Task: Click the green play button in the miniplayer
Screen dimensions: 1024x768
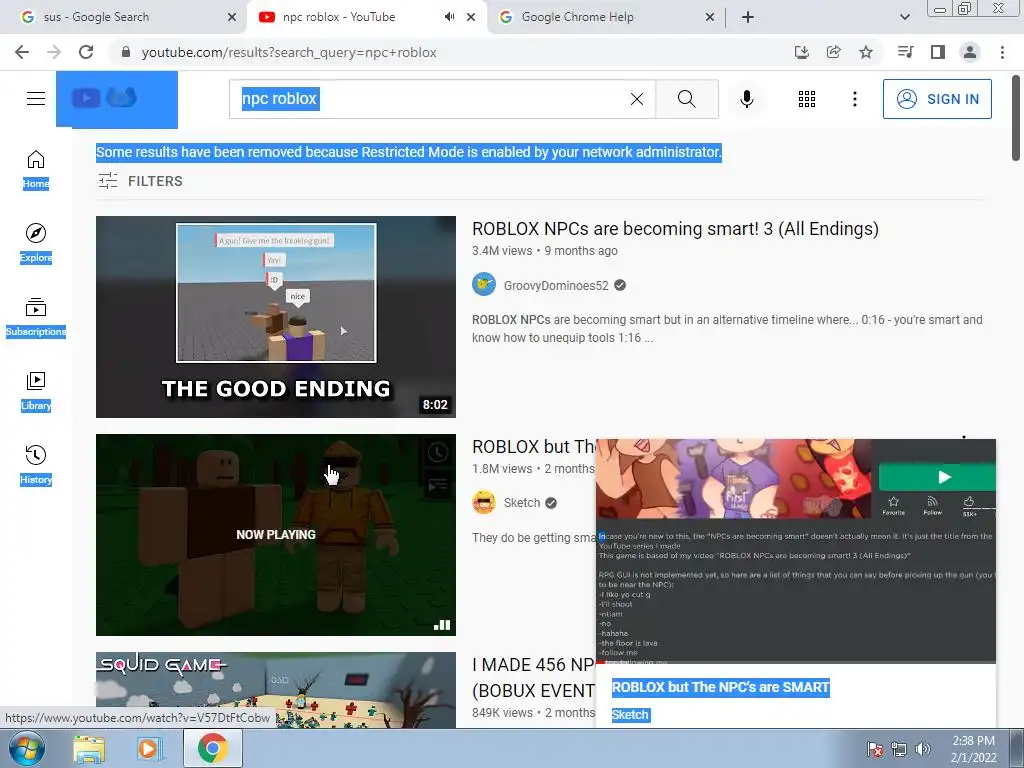Action: coord(937,477)
